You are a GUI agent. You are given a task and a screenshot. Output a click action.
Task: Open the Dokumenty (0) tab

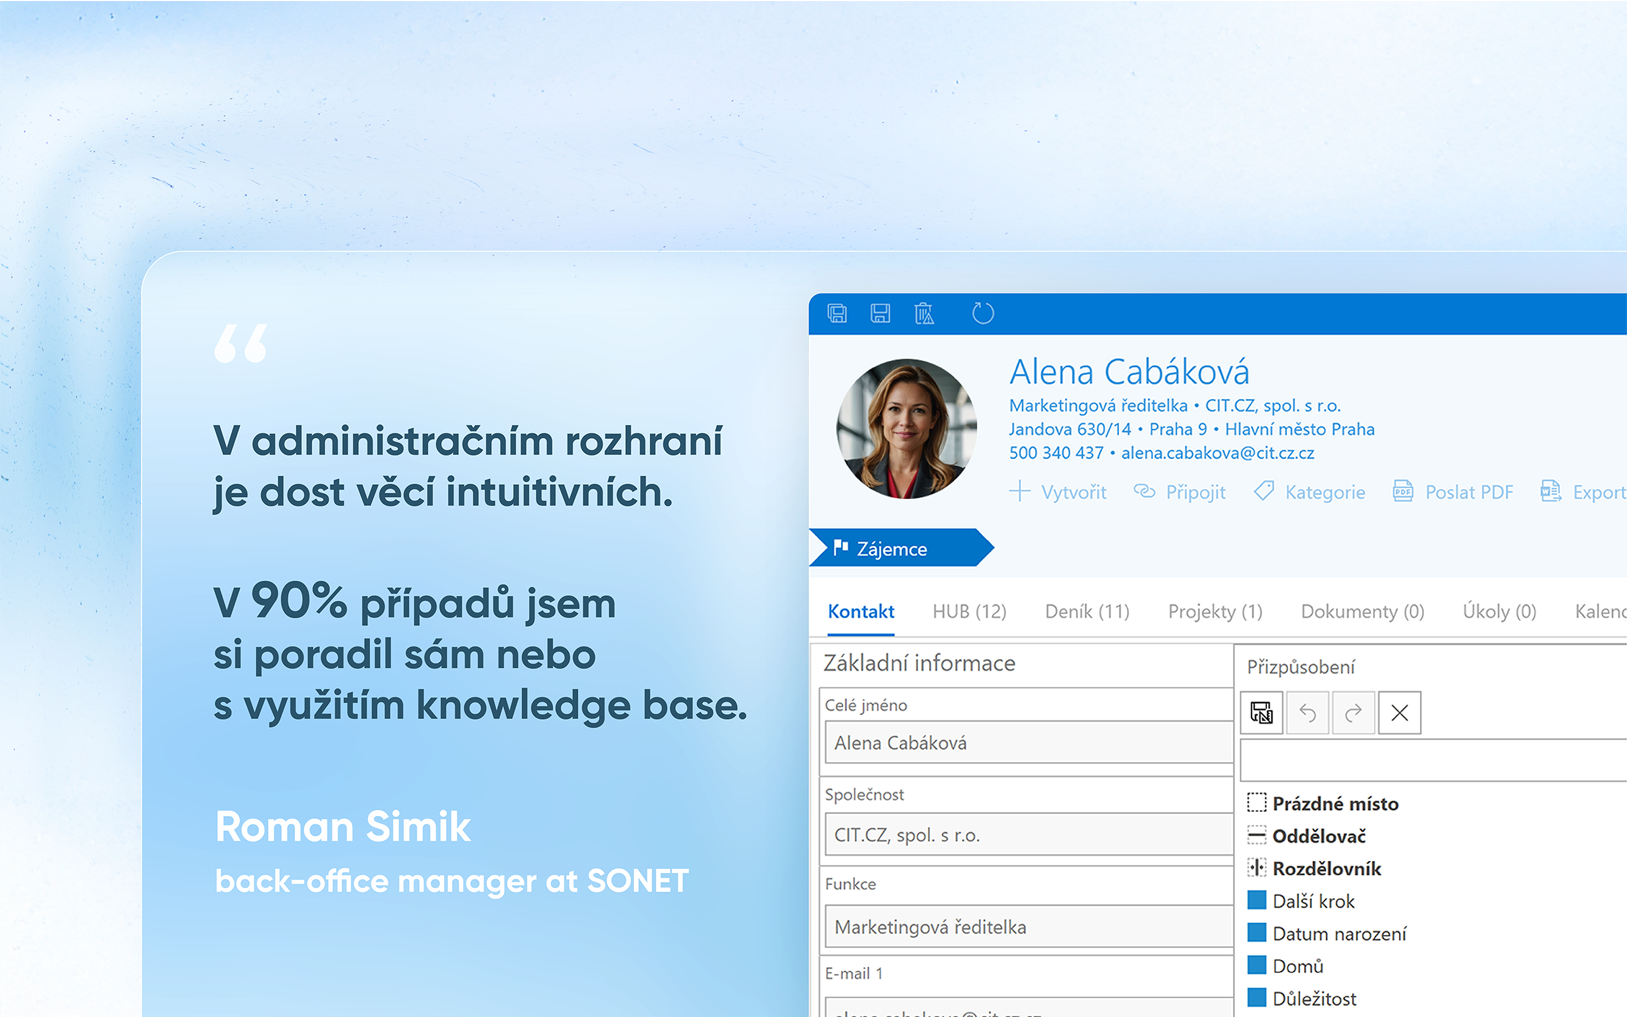click(x=1362, y=611)
